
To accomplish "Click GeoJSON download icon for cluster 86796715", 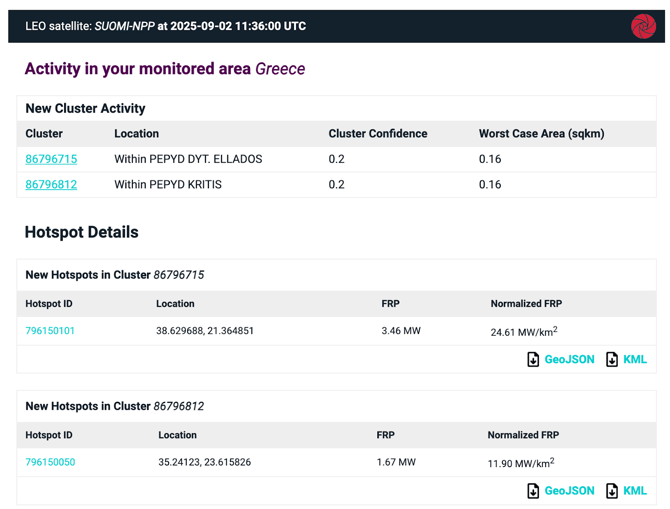I will point(533,359).
